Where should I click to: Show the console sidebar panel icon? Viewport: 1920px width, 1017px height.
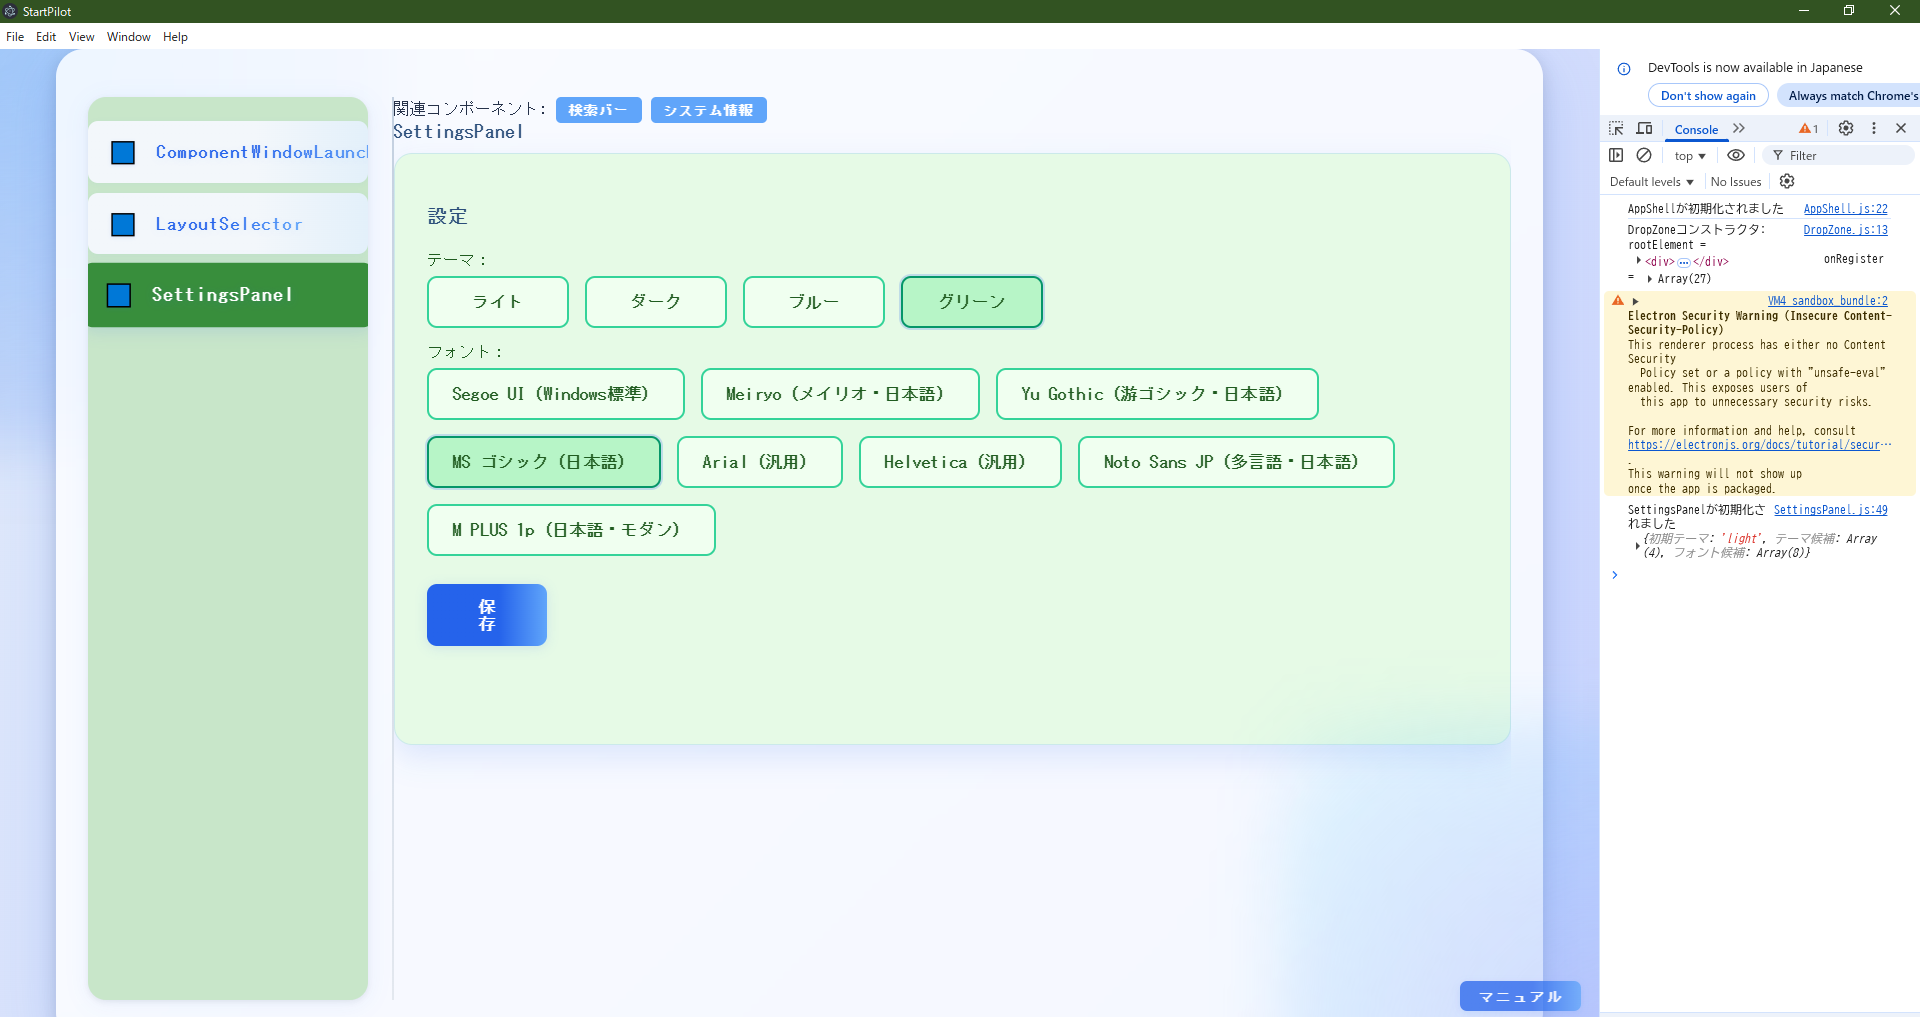click(1616, 155)
